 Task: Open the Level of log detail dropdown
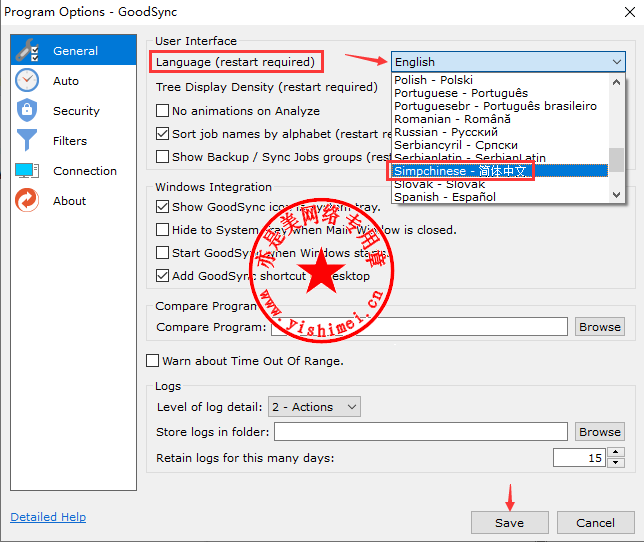tap(314, 407)
